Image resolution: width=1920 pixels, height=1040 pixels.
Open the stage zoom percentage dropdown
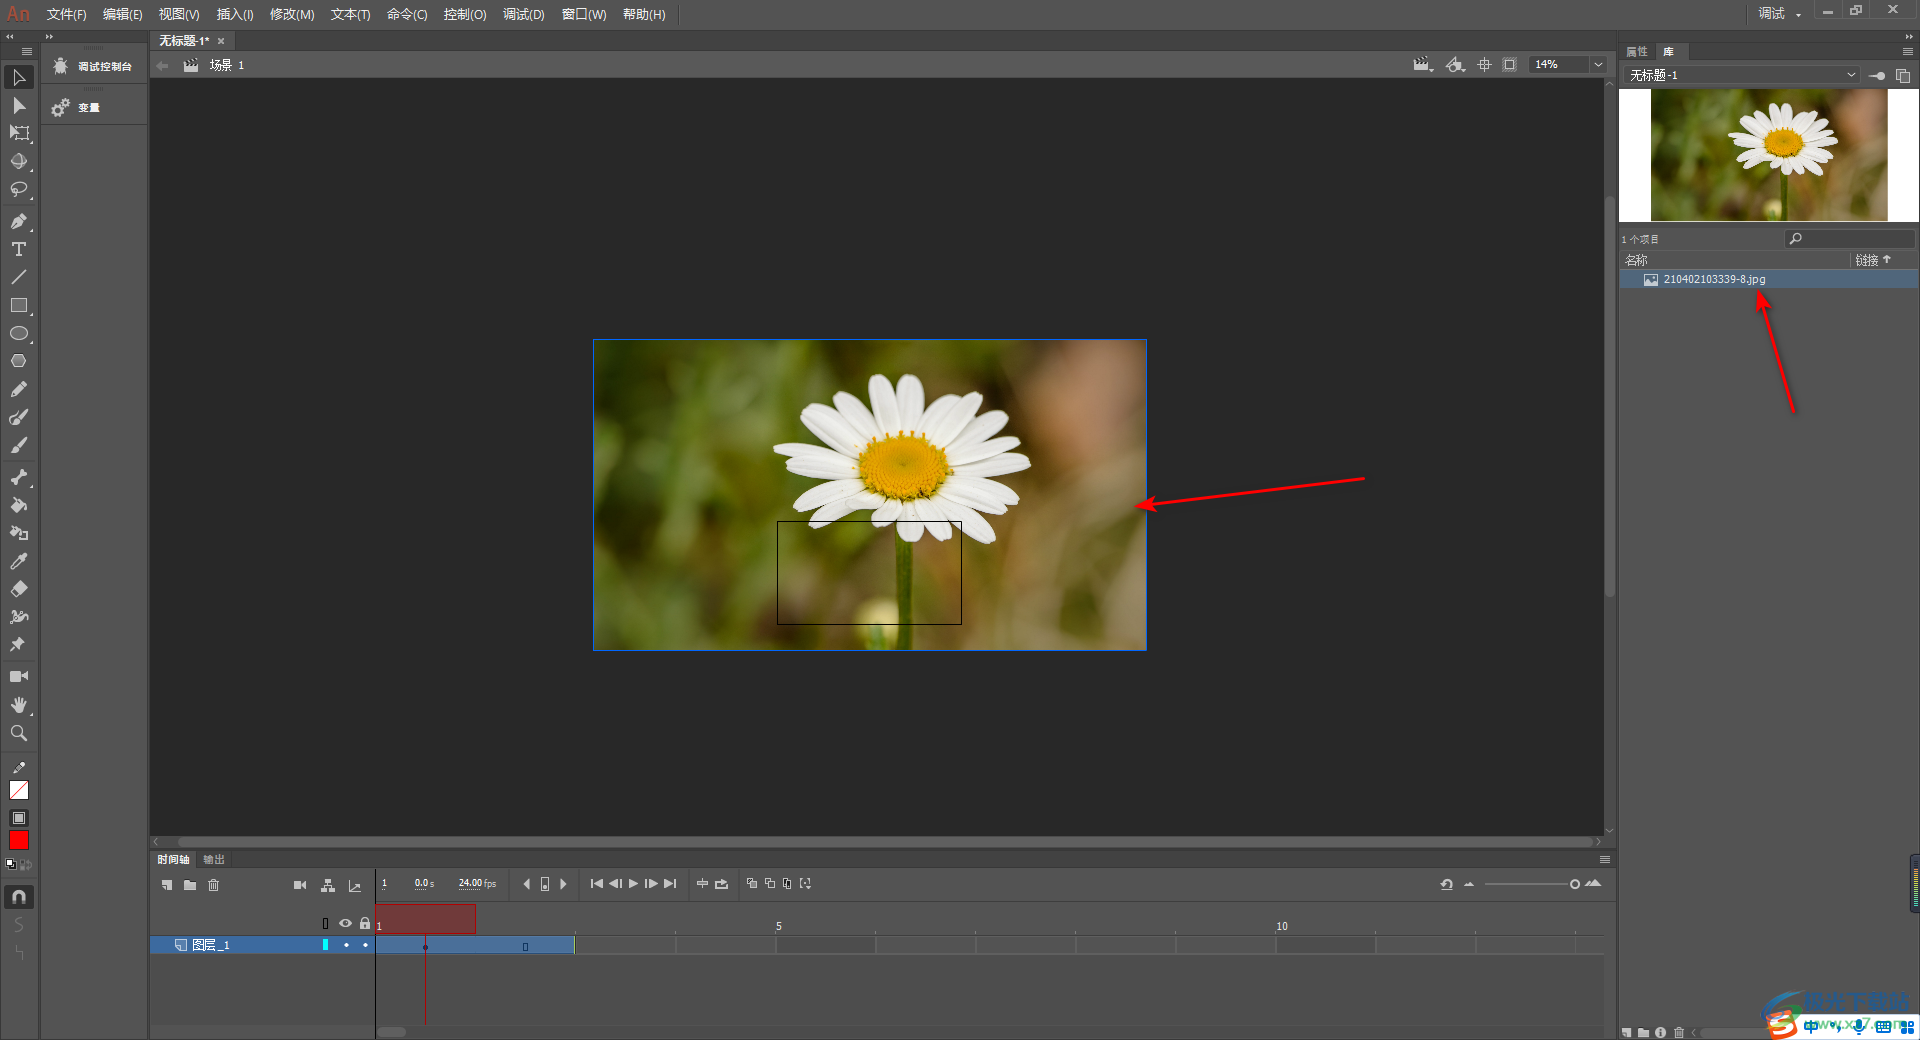[x=1598, y=65]
